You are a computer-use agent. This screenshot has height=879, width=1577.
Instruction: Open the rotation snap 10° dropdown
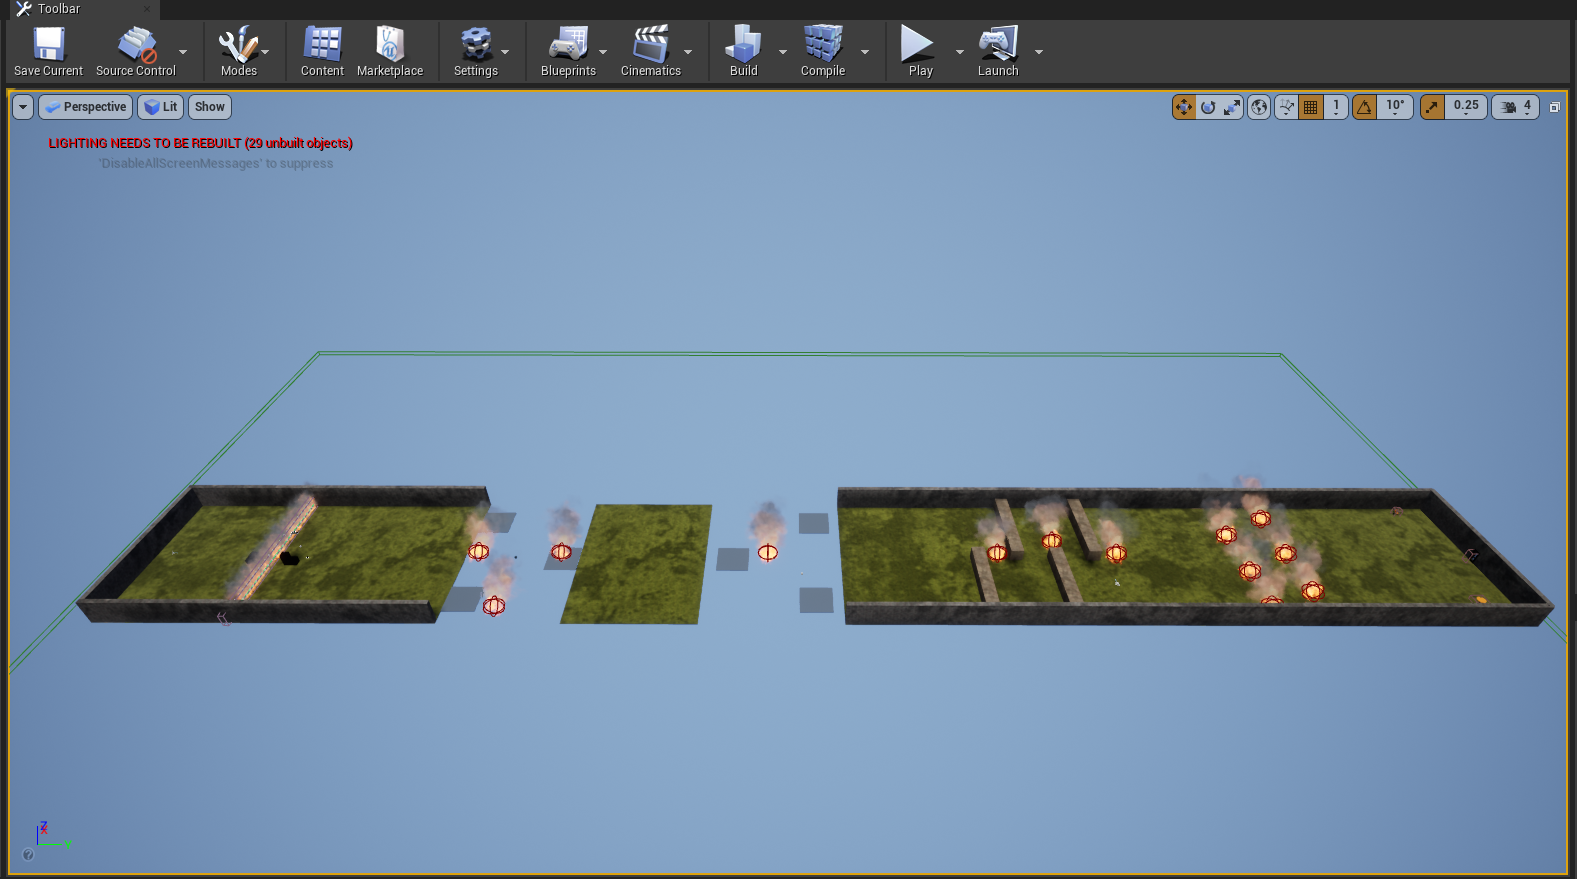click(1395, 107)
